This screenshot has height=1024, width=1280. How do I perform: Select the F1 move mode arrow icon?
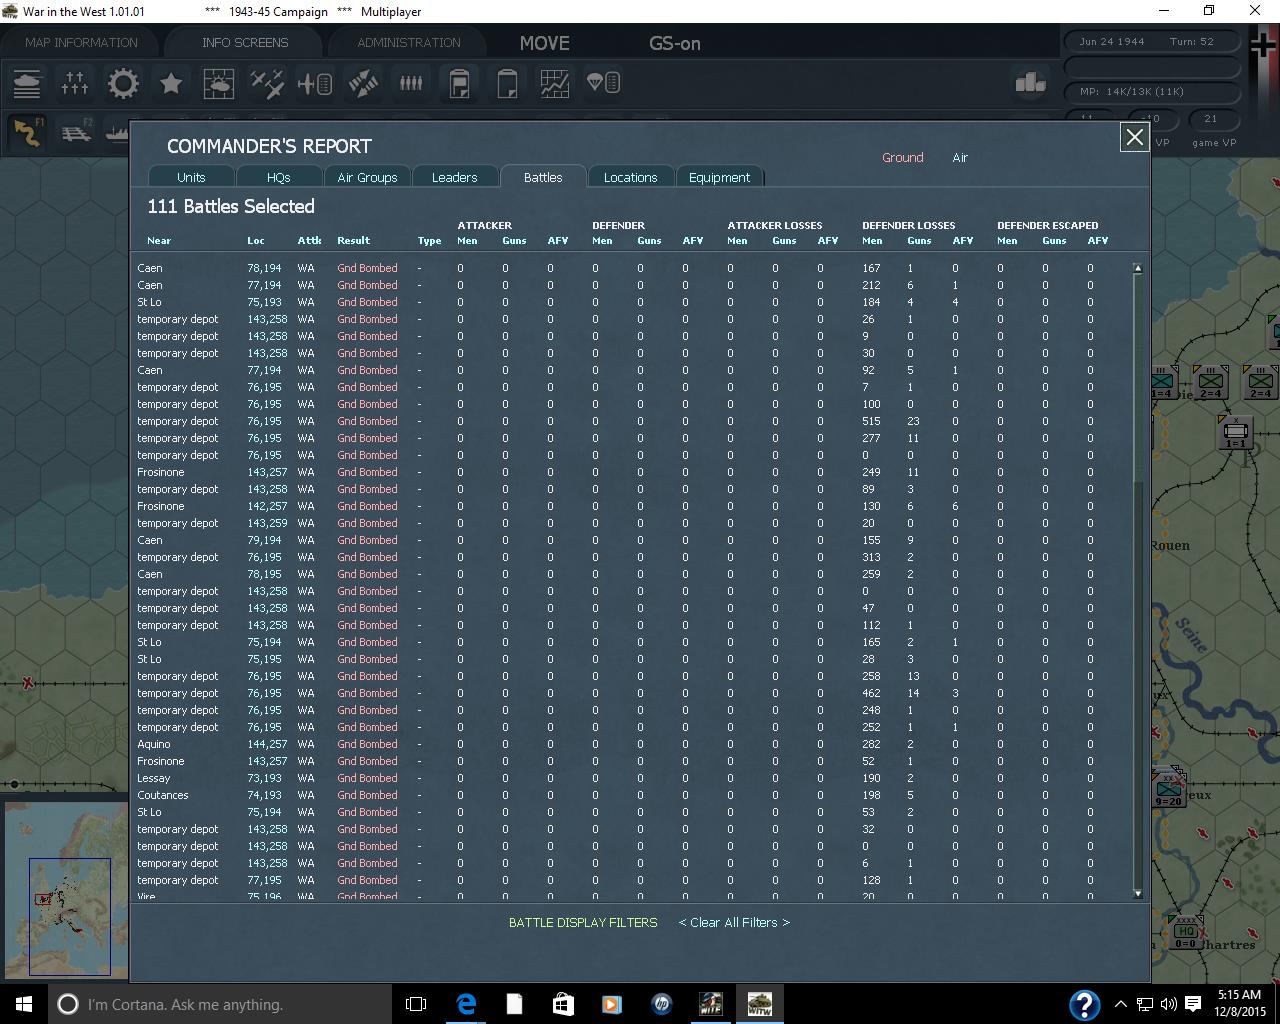point(28,132)
